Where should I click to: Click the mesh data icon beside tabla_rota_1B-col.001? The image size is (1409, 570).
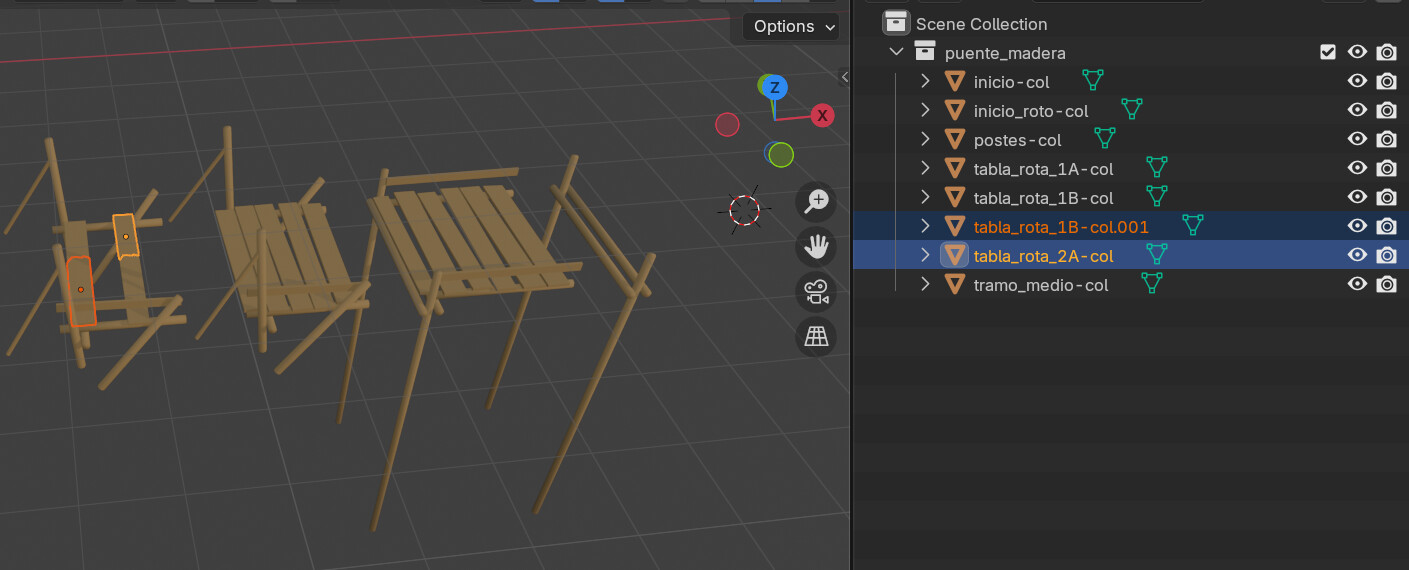(1192, 224)
